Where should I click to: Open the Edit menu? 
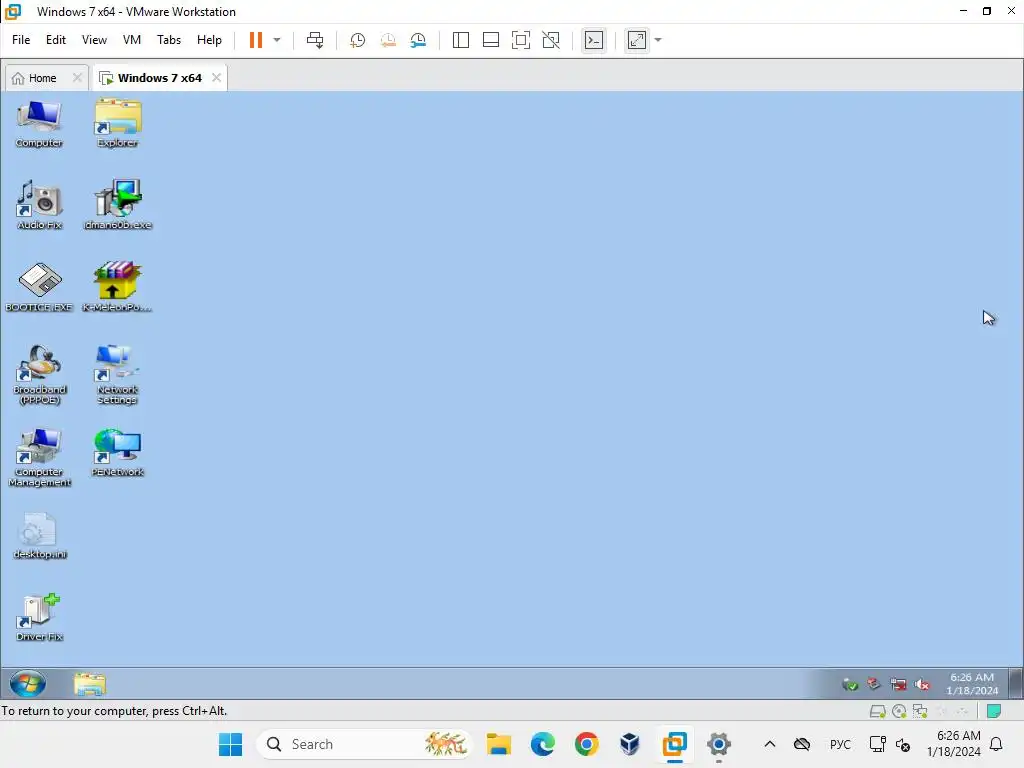coord(56,40)
